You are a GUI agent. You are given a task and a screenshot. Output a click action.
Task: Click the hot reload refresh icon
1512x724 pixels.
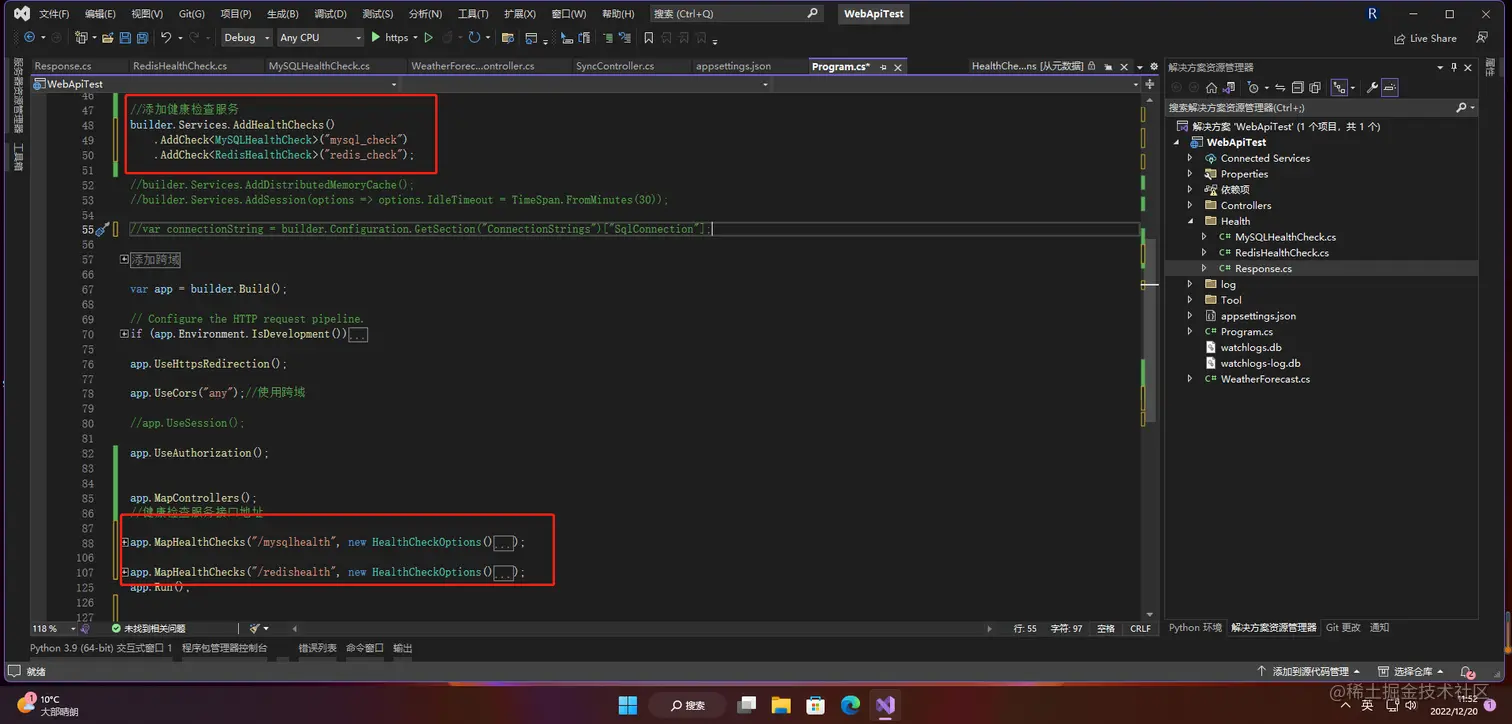(x=474, y=37)
